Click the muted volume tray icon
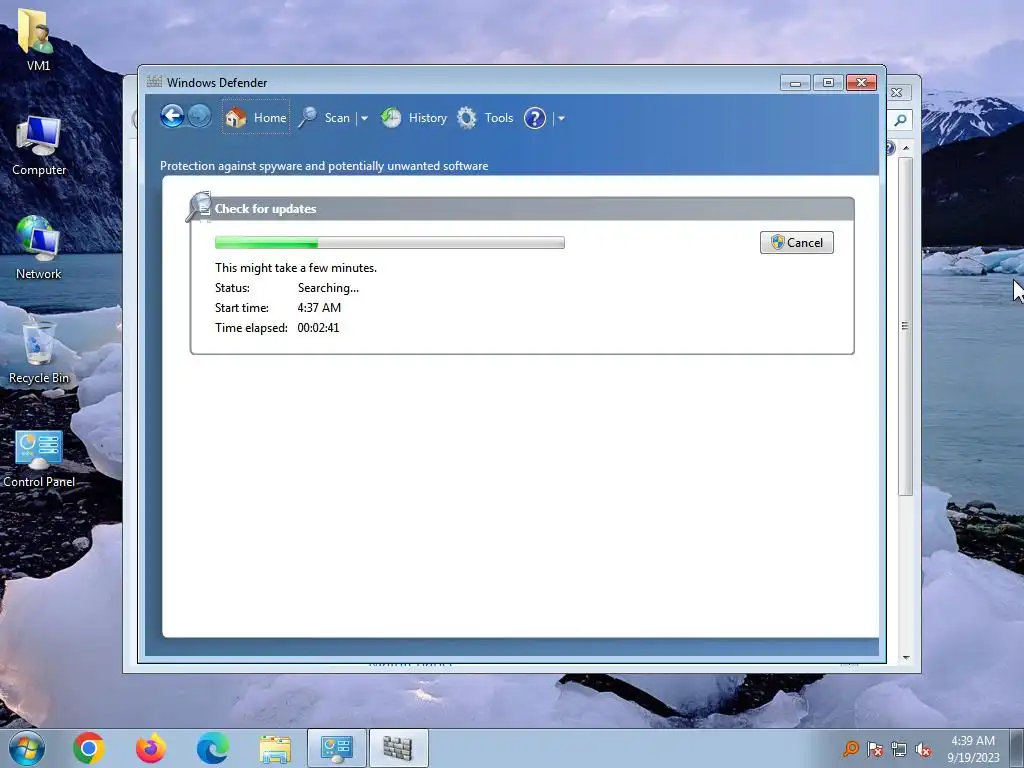This screenshot has height=768, width=1024. coord(923,749)
